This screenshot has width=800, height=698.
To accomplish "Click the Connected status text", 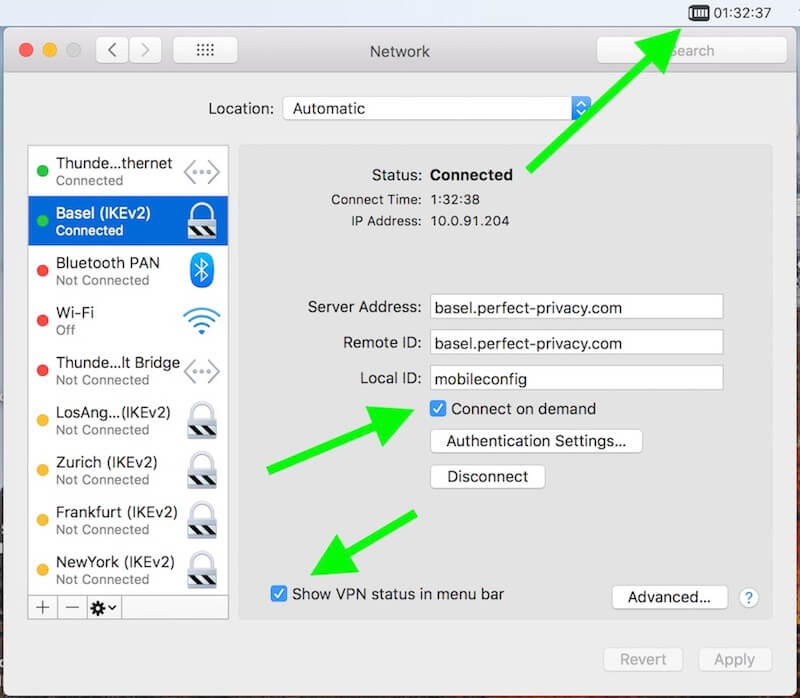I will pyautogui.click(x=471, y=175).
